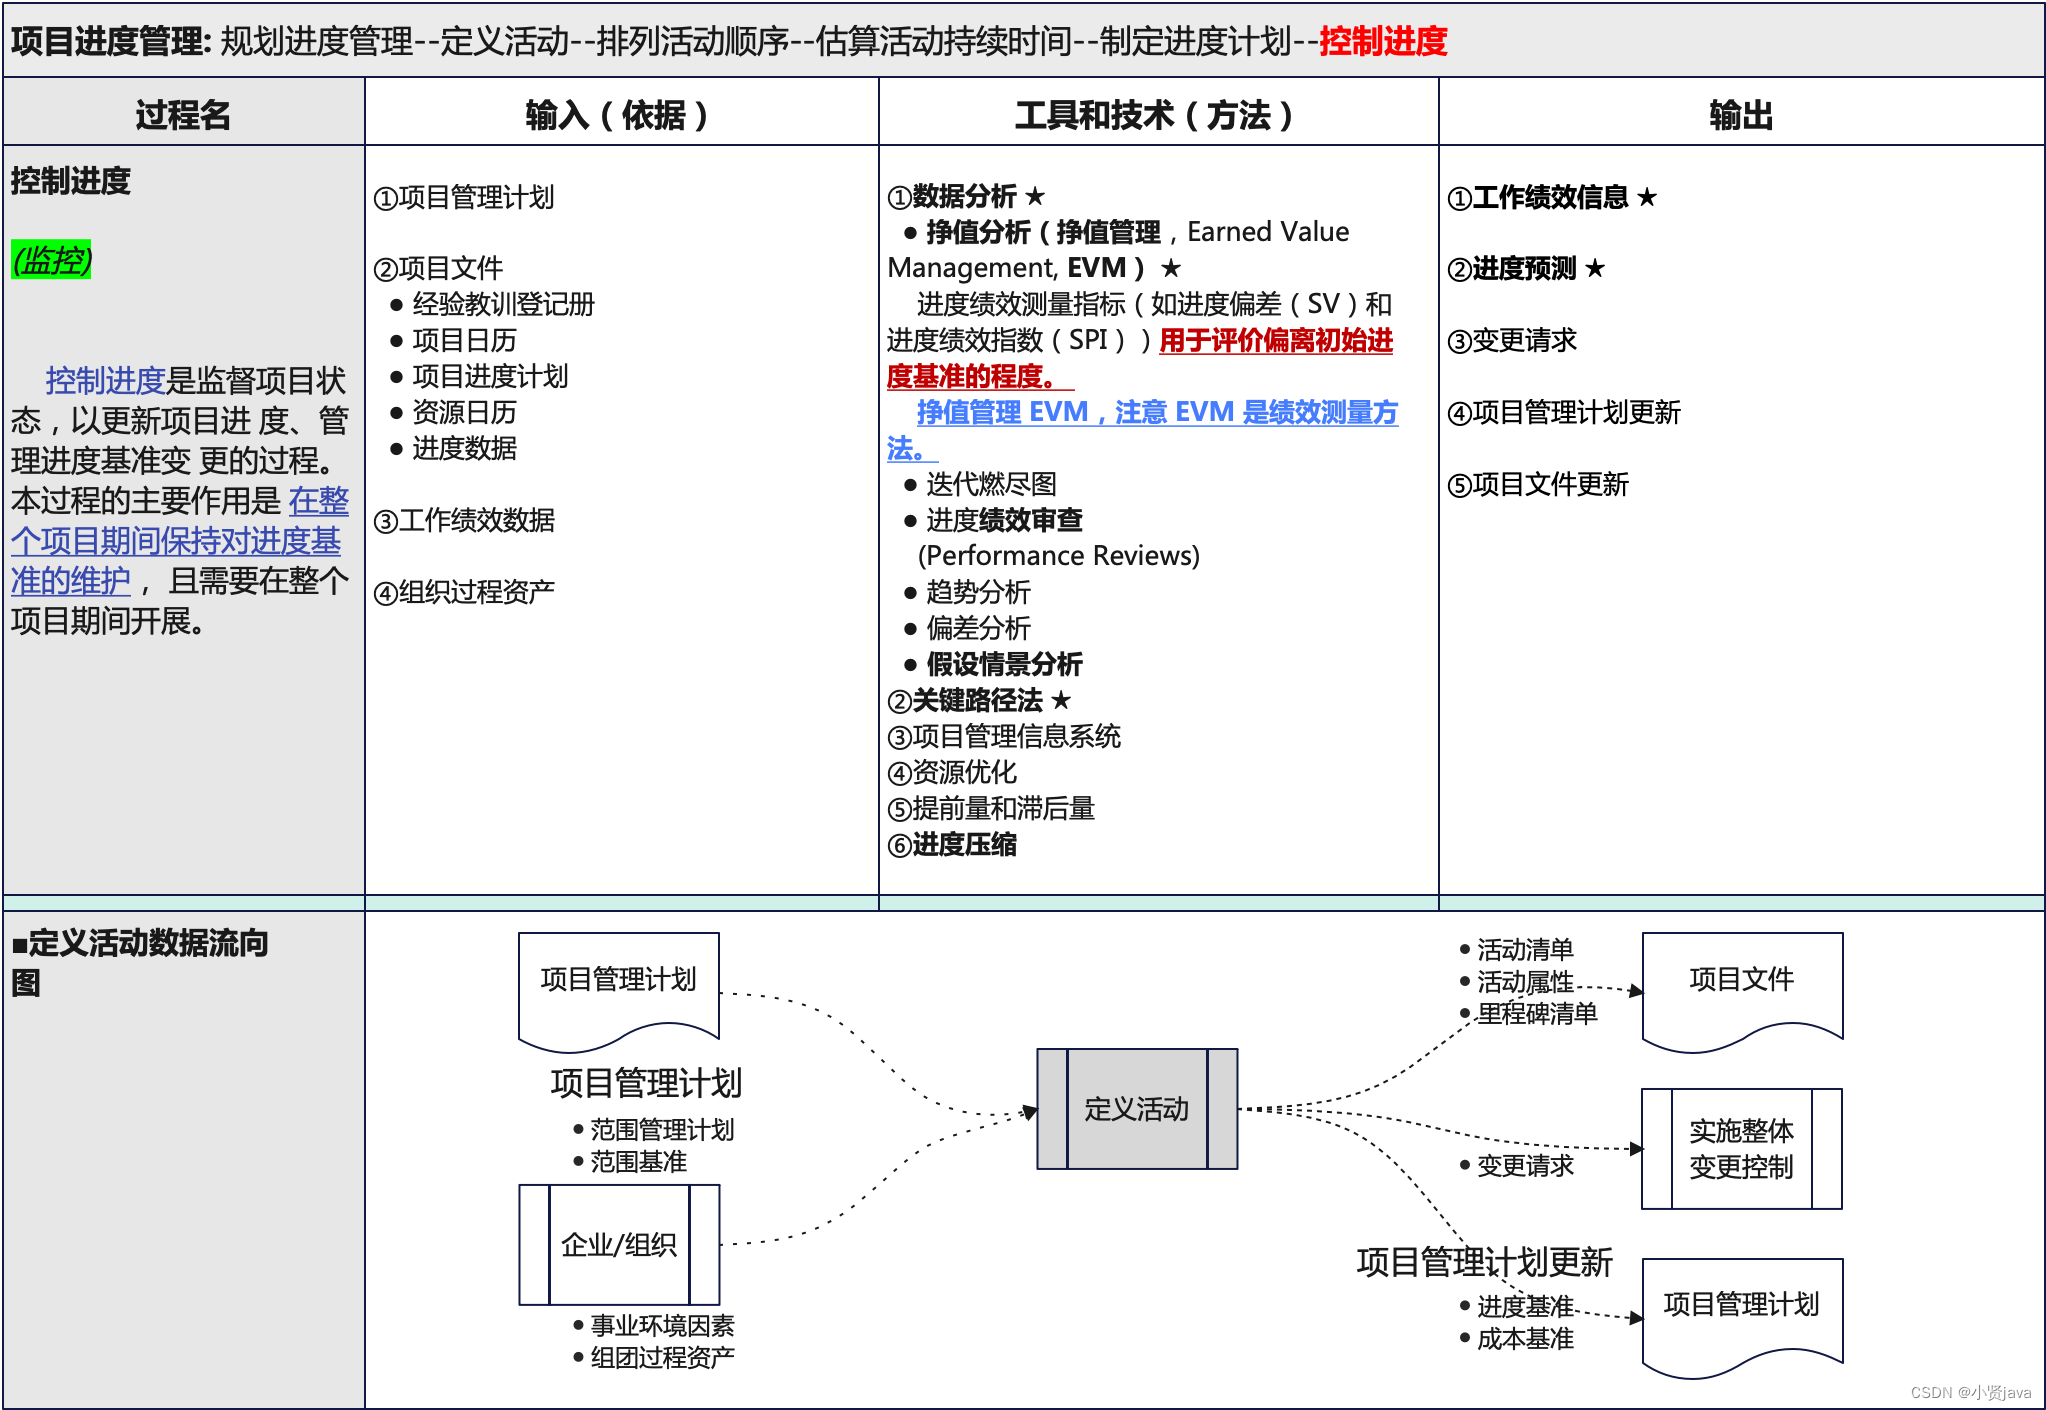Click the (Performance Reviews) text

pyautogui.click(x=1058, y=555)
